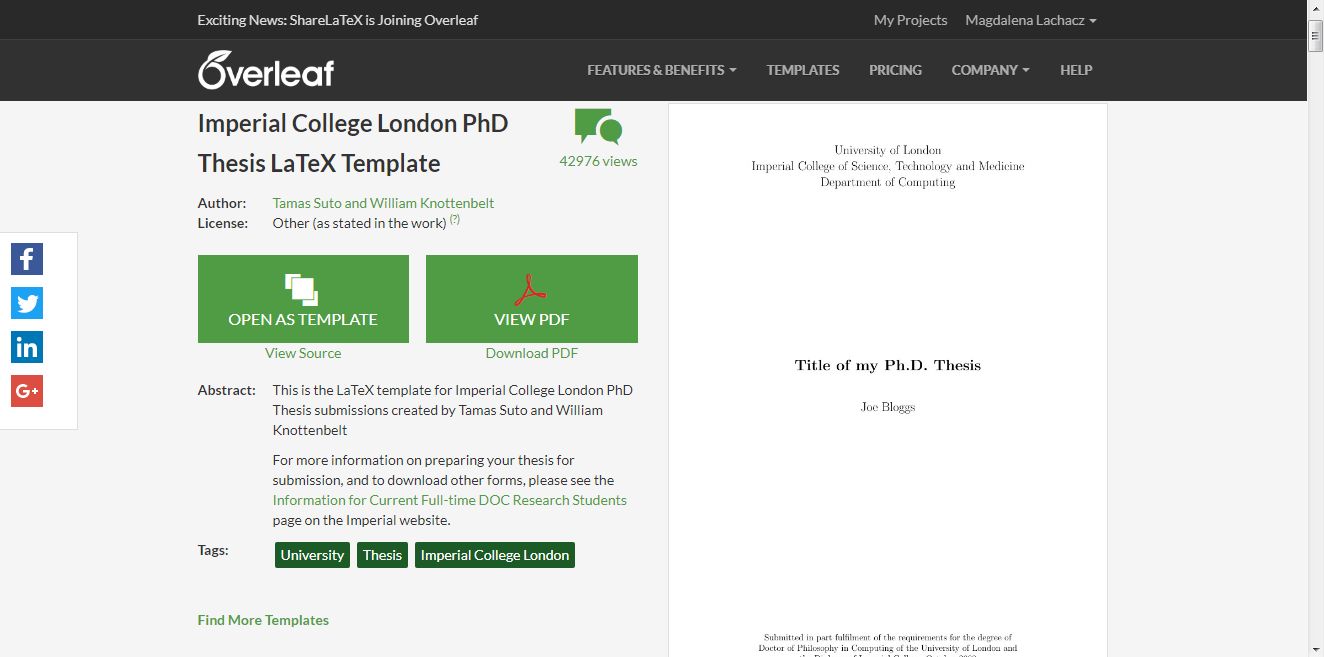Go to My Projects
1324x657 pixels.
pyautogui.click(x=910, y=20)
